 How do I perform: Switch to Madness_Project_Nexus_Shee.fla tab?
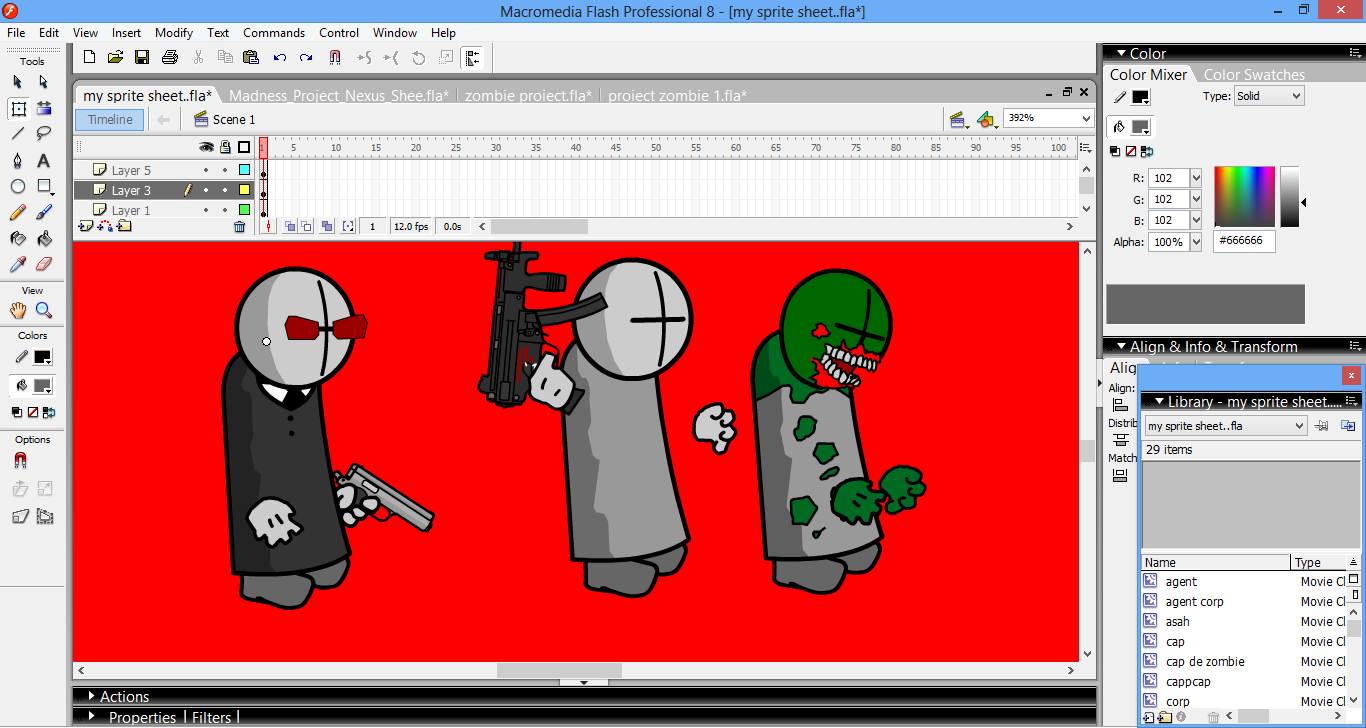point(338,96)
